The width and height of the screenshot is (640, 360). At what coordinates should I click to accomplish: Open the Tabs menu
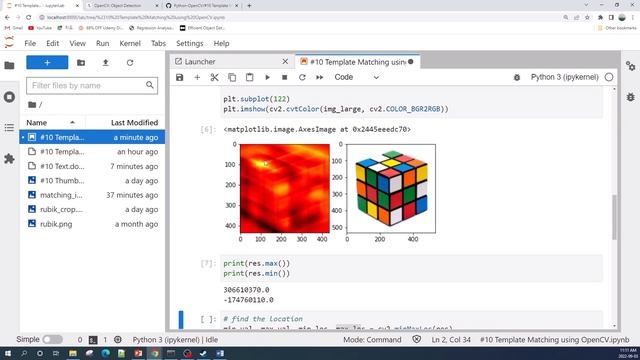(x=158, y=43)
